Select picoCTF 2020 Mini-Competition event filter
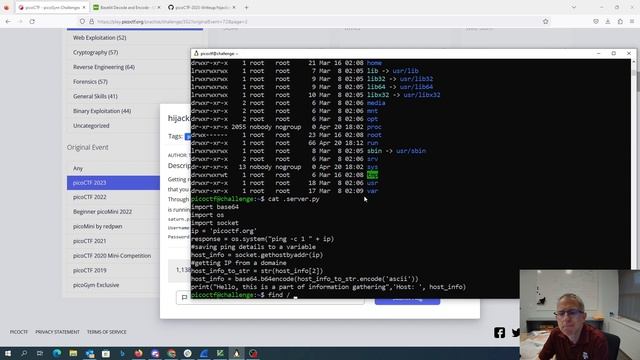640x360 pixels. pyautogui.click(x=112, y=256)
